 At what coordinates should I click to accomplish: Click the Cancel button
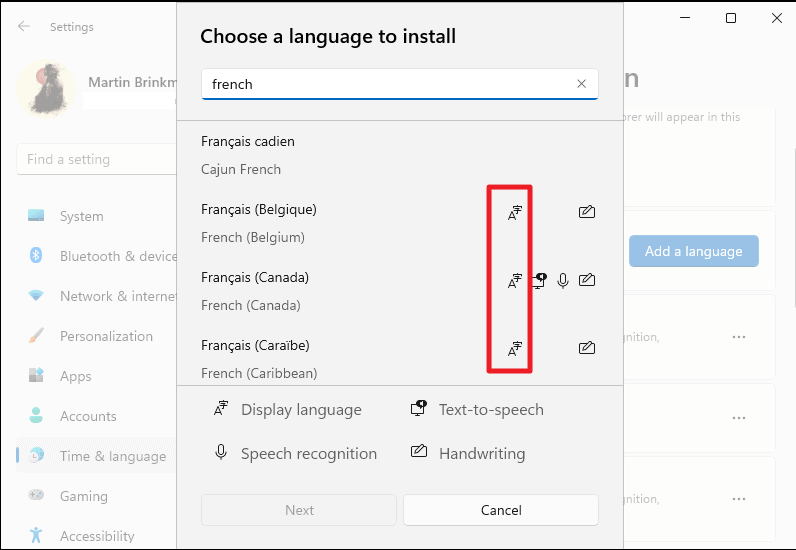501,510
